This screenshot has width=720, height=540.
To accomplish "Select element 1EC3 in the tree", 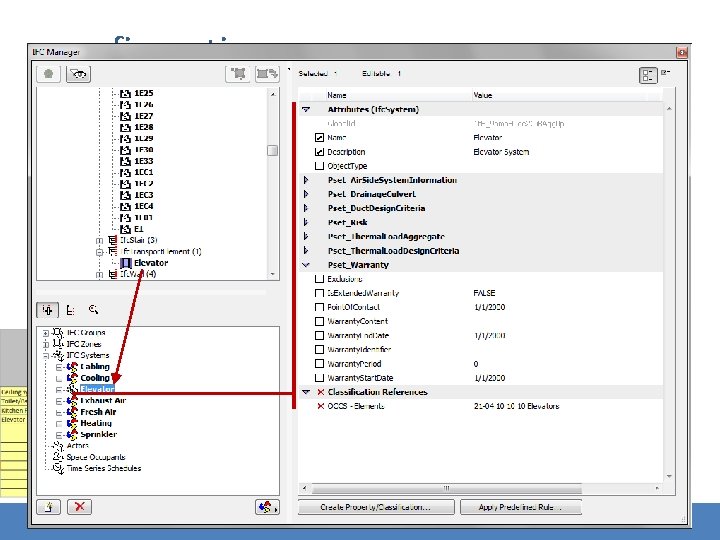I will pyautogui.click(x=144, y=195).
